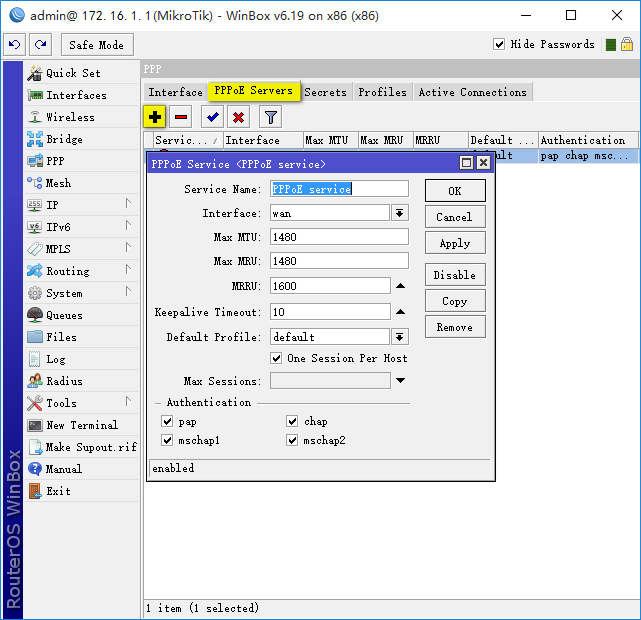This screenshot has height=620, width=641.
Task: Open New Terminal in the sidebar
Action: 82,425
